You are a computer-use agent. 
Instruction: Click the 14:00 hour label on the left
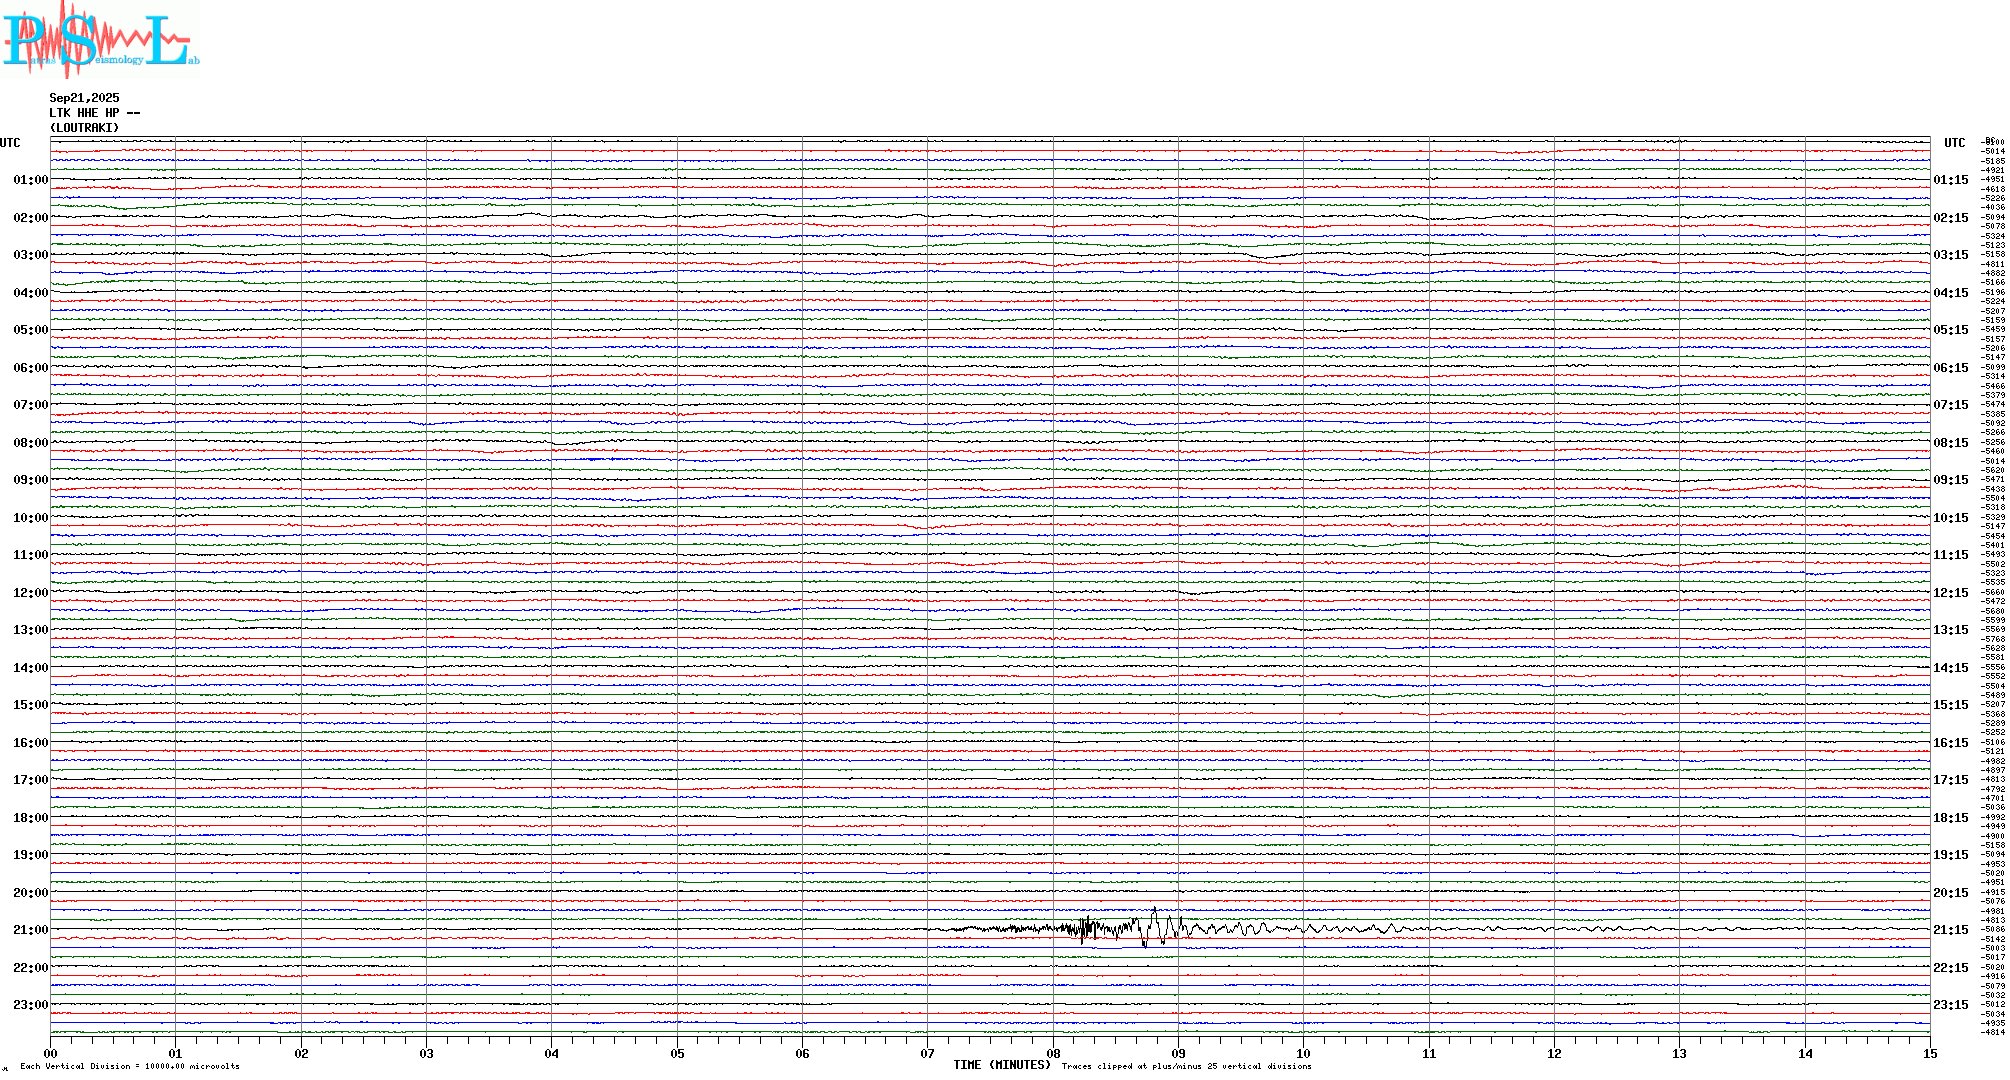click(x=31, y=668)
